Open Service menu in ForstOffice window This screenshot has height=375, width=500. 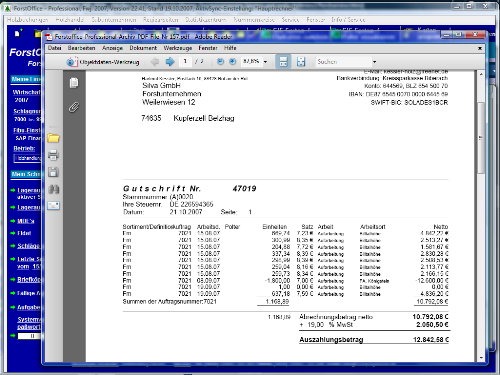pos(290,20)
